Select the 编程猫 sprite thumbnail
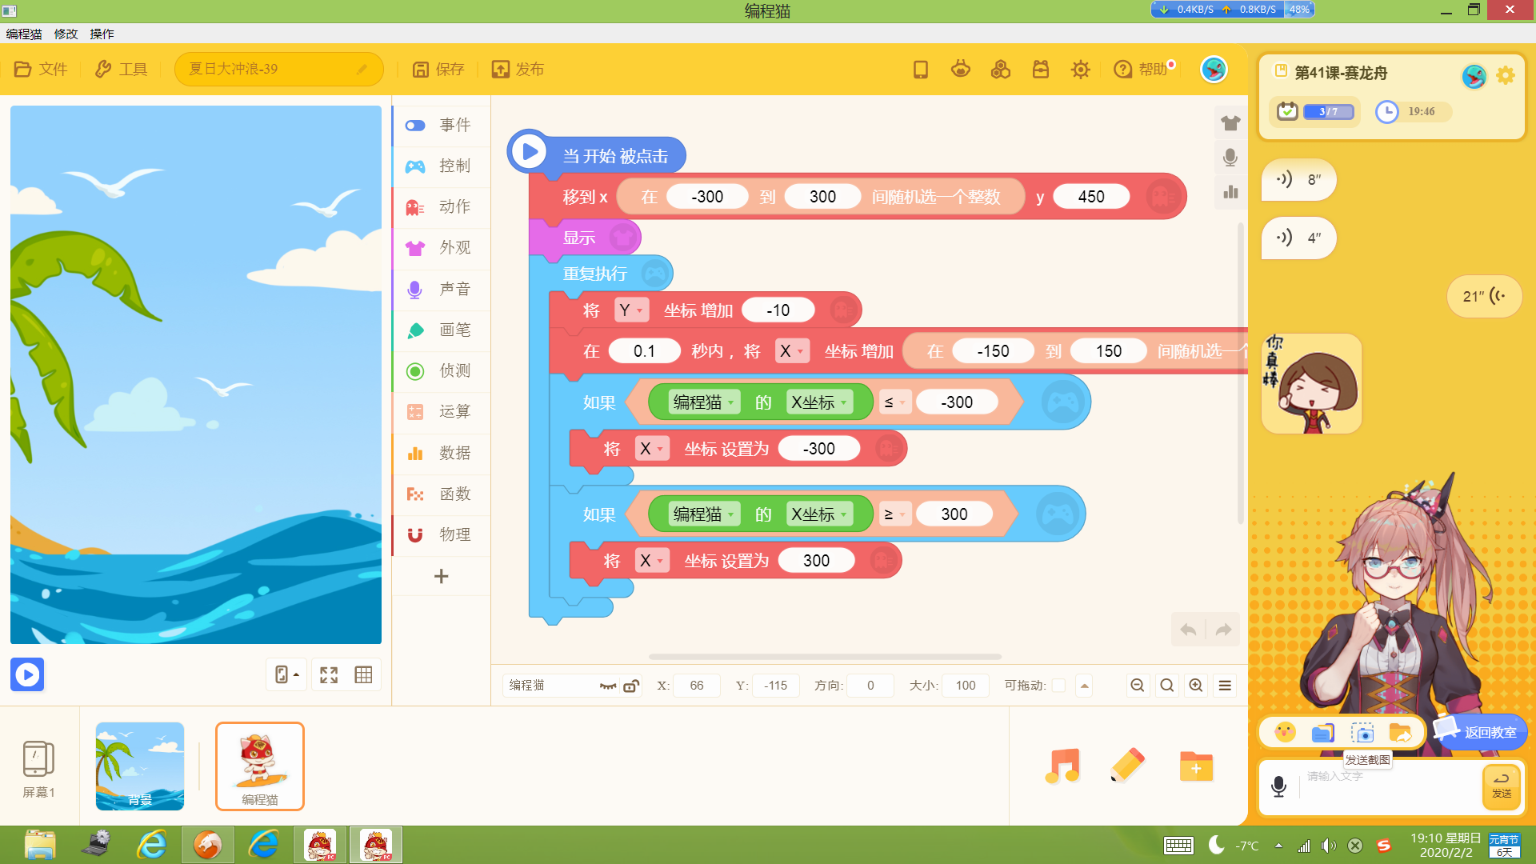 click(x=260, y=766)
